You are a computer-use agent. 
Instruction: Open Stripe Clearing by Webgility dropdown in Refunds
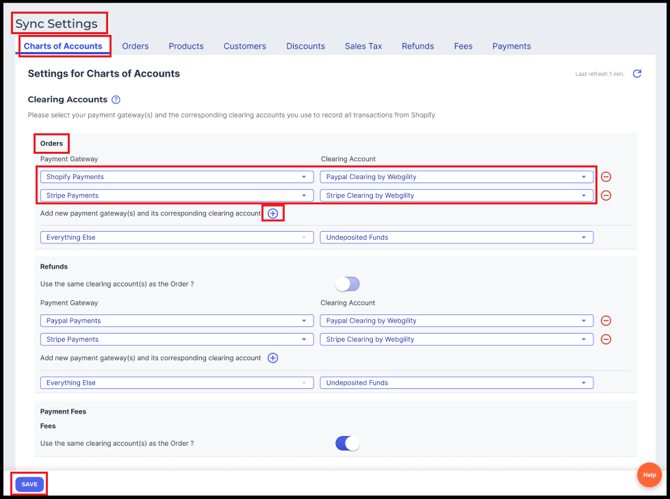pos(456,340)
